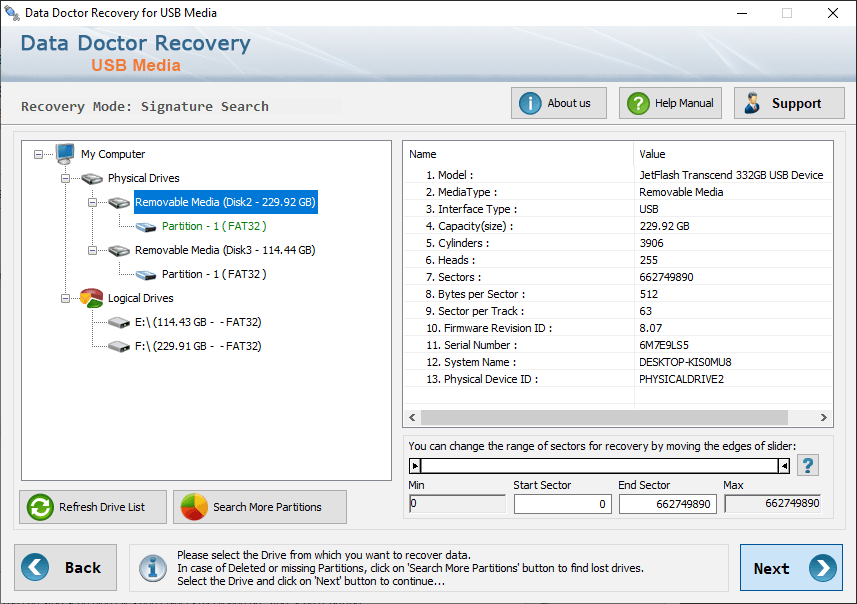This screenshot has height=604, width=857.
Task: Click the F:\ logical drive icon
Action: pyautogui.click(x=119, y=347)
